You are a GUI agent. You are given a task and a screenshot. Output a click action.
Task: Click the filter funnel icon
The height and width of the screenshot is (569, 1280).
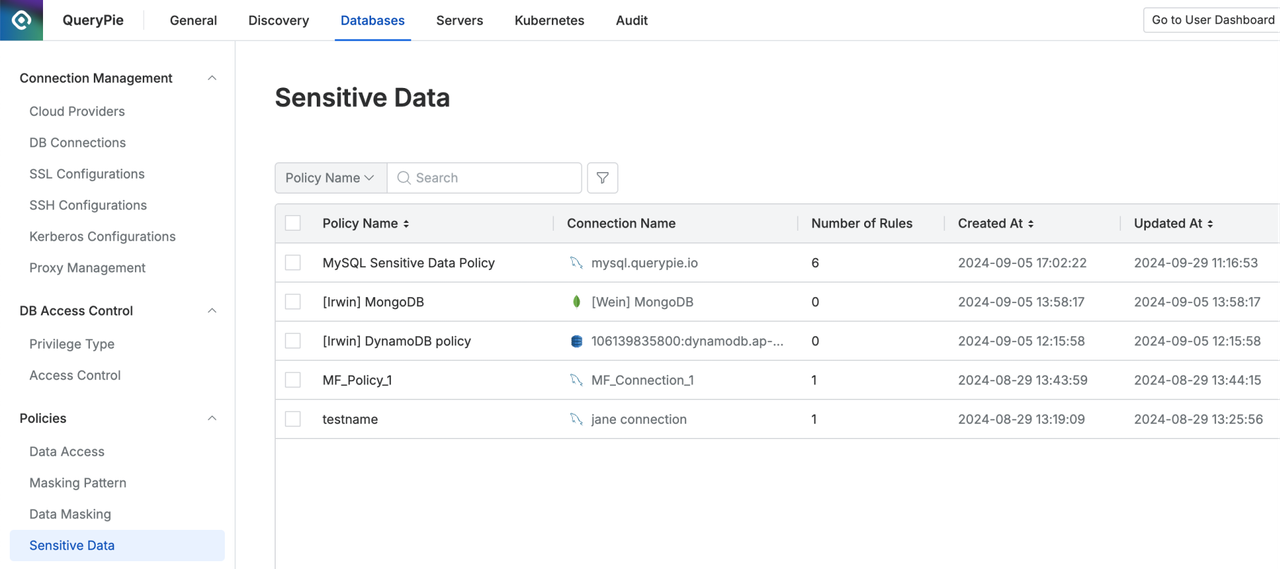(602, 178)
